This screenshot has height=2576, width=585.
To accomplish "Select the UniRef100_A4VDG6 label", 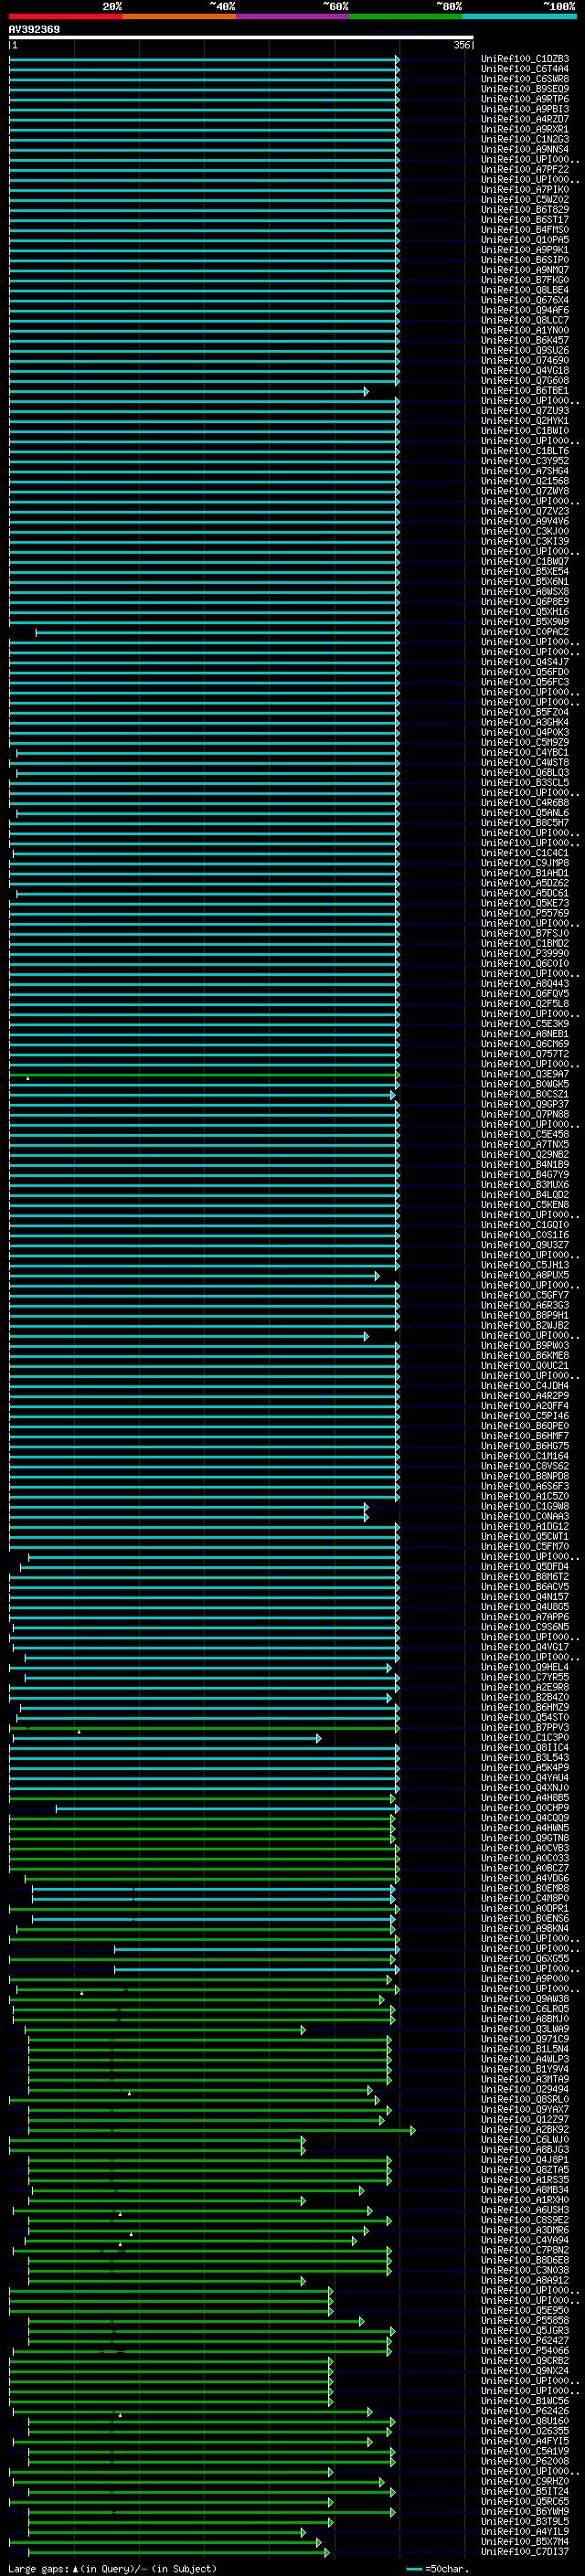I will tap(525, 1878).
